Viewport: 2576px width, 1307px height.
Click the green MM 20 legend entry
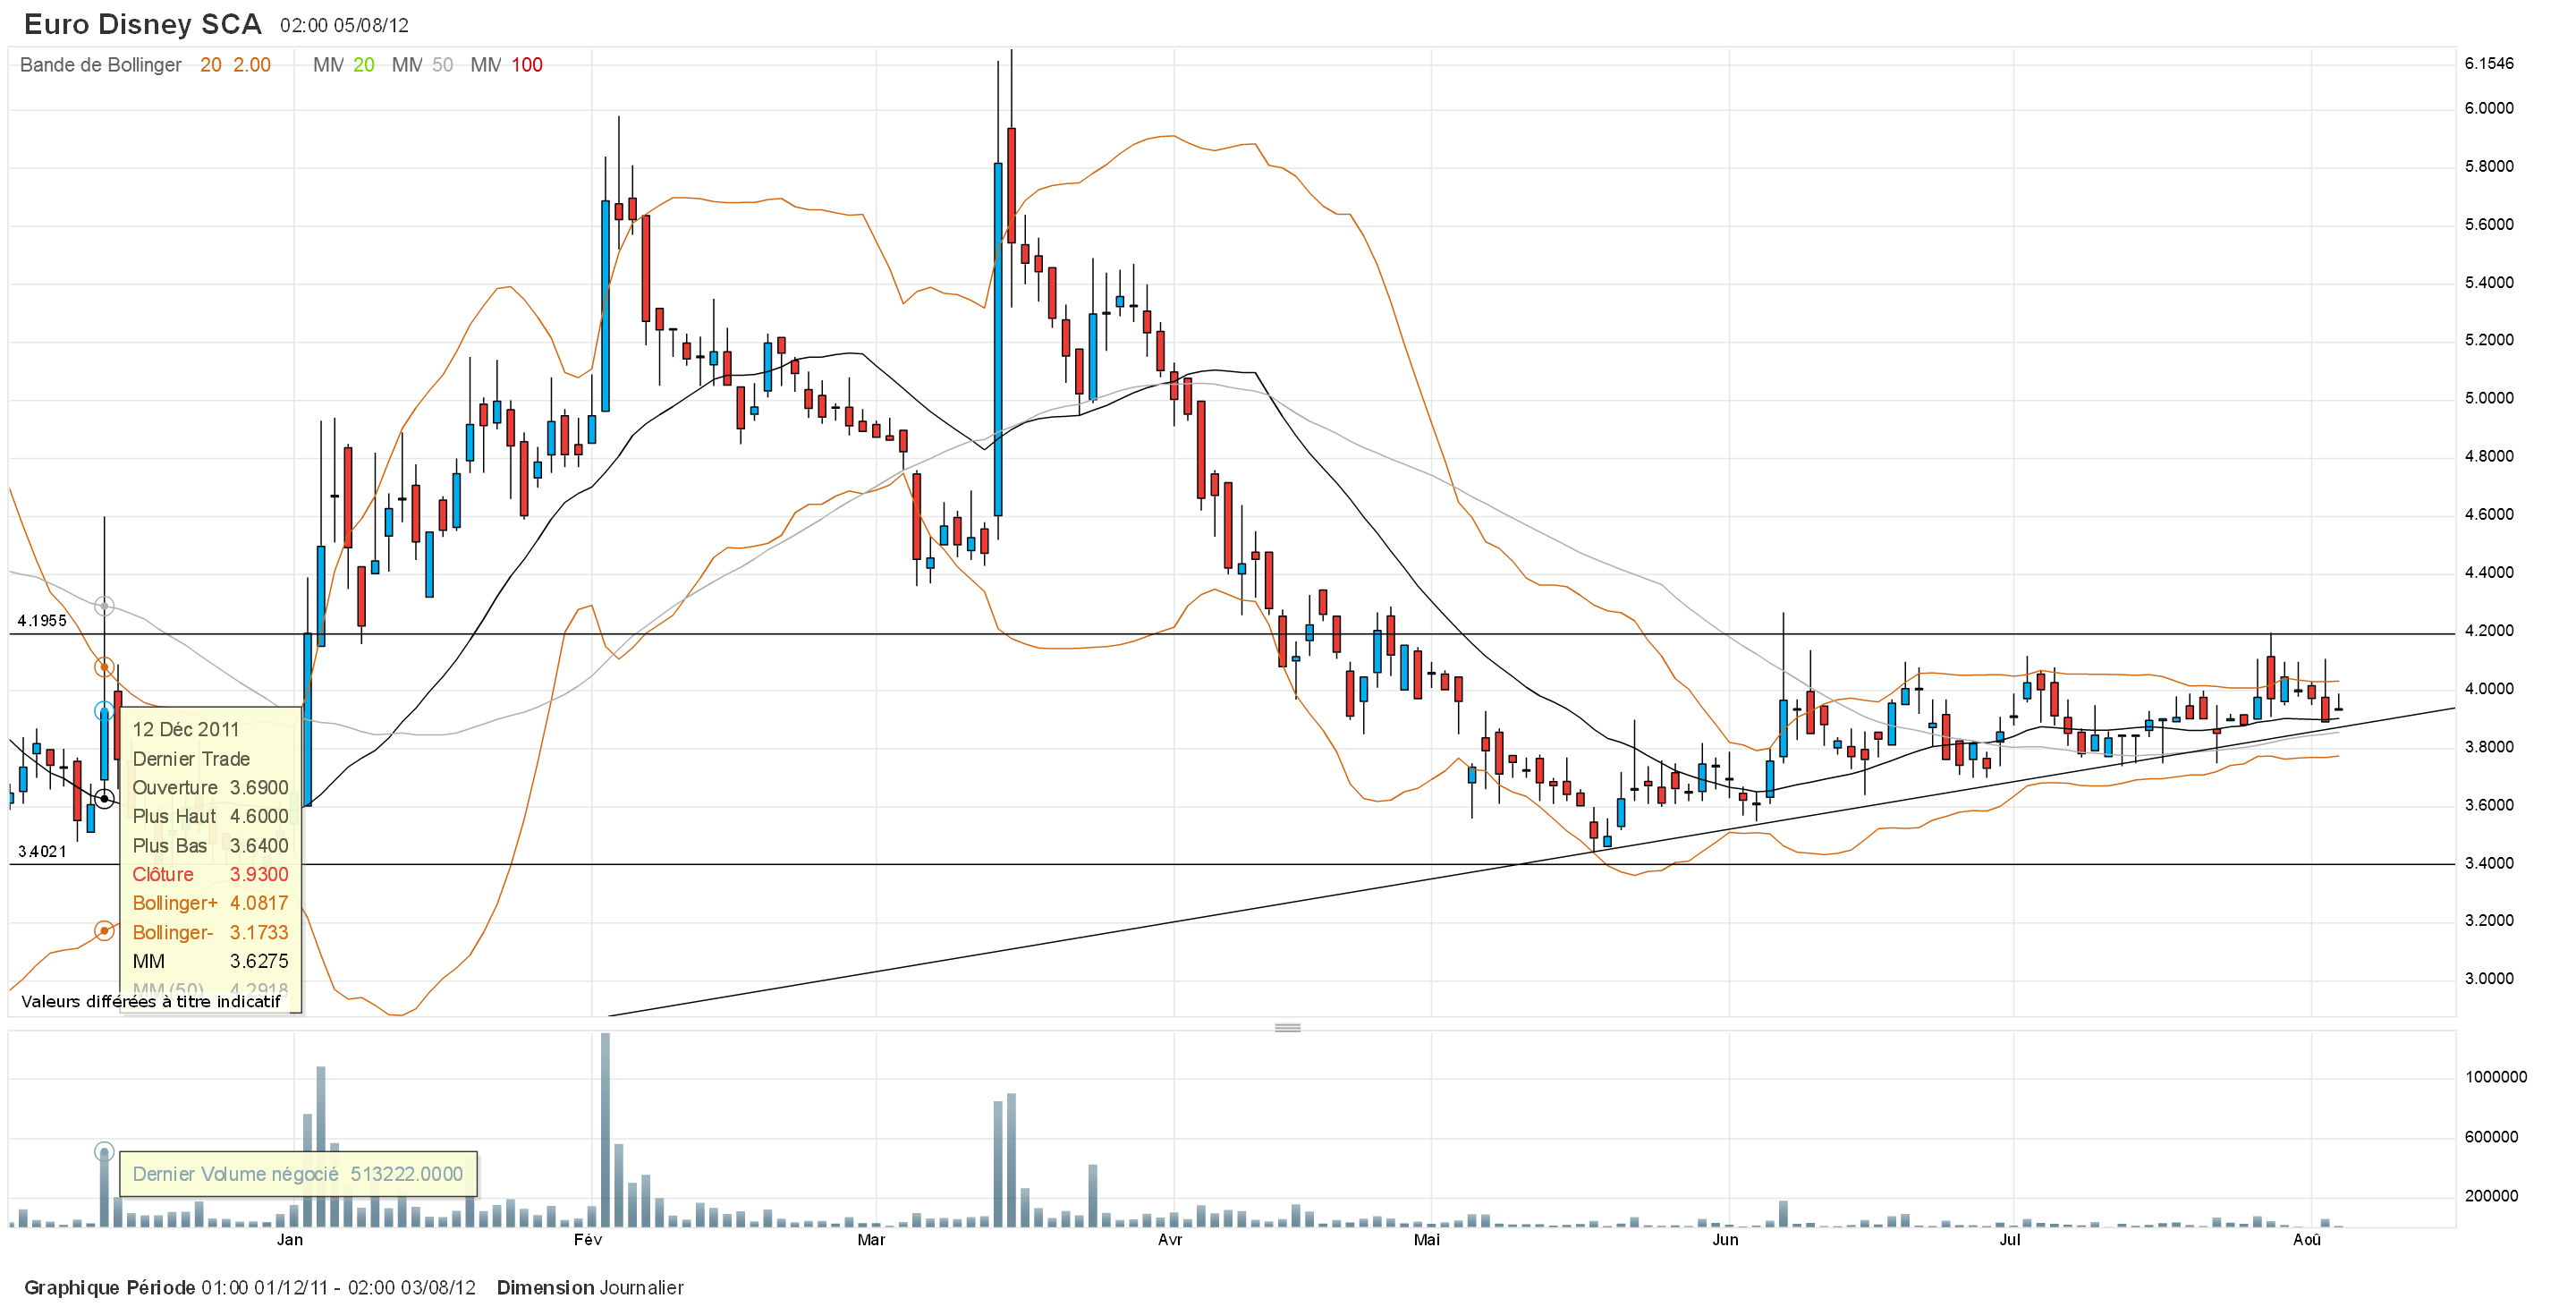coord(344,65)
